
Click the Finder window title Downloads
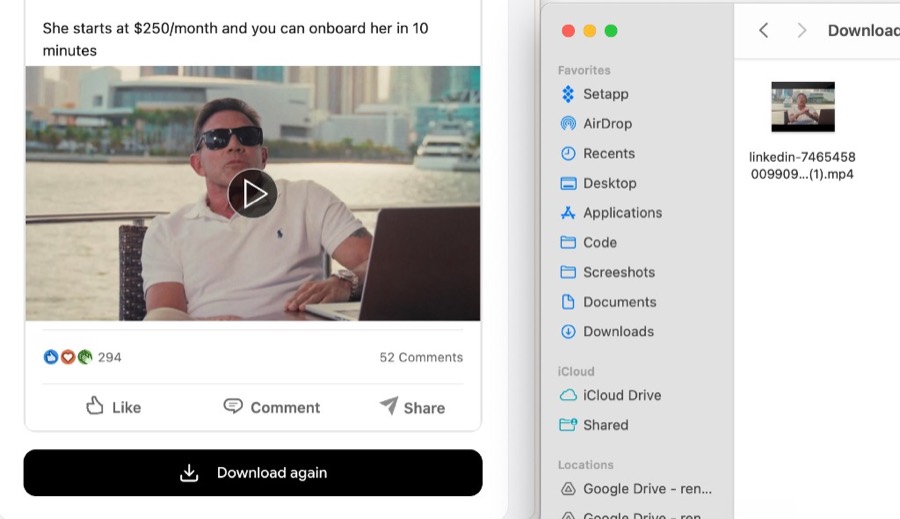pos(863,30)
